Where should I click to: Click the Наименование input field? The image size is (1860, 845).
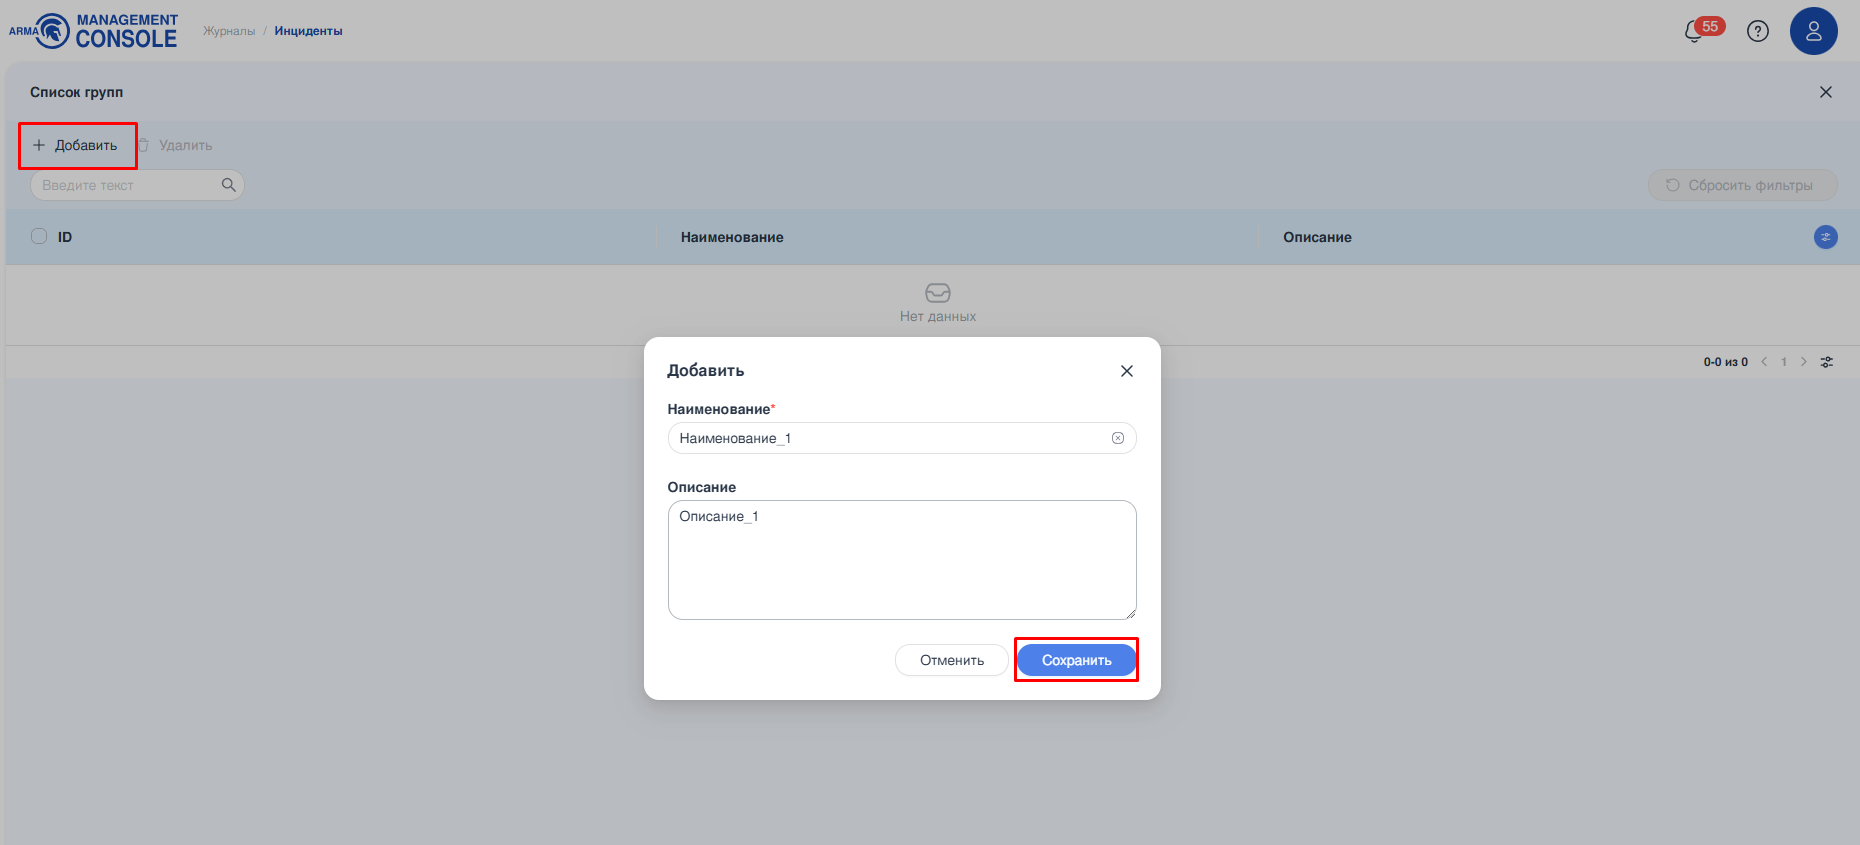[x=890, y=438]
